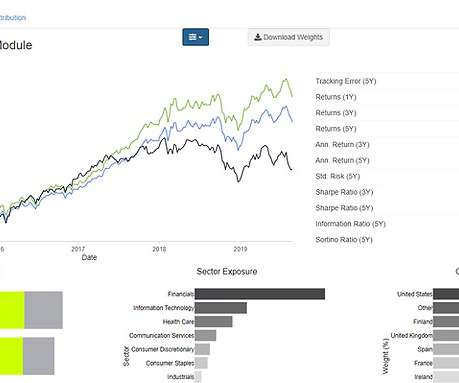This screenshot has height=383, width=459.
Task: Select the Sharpe Ratio (5Y) row
Action: pyautogui.click(x=387, y=208)
